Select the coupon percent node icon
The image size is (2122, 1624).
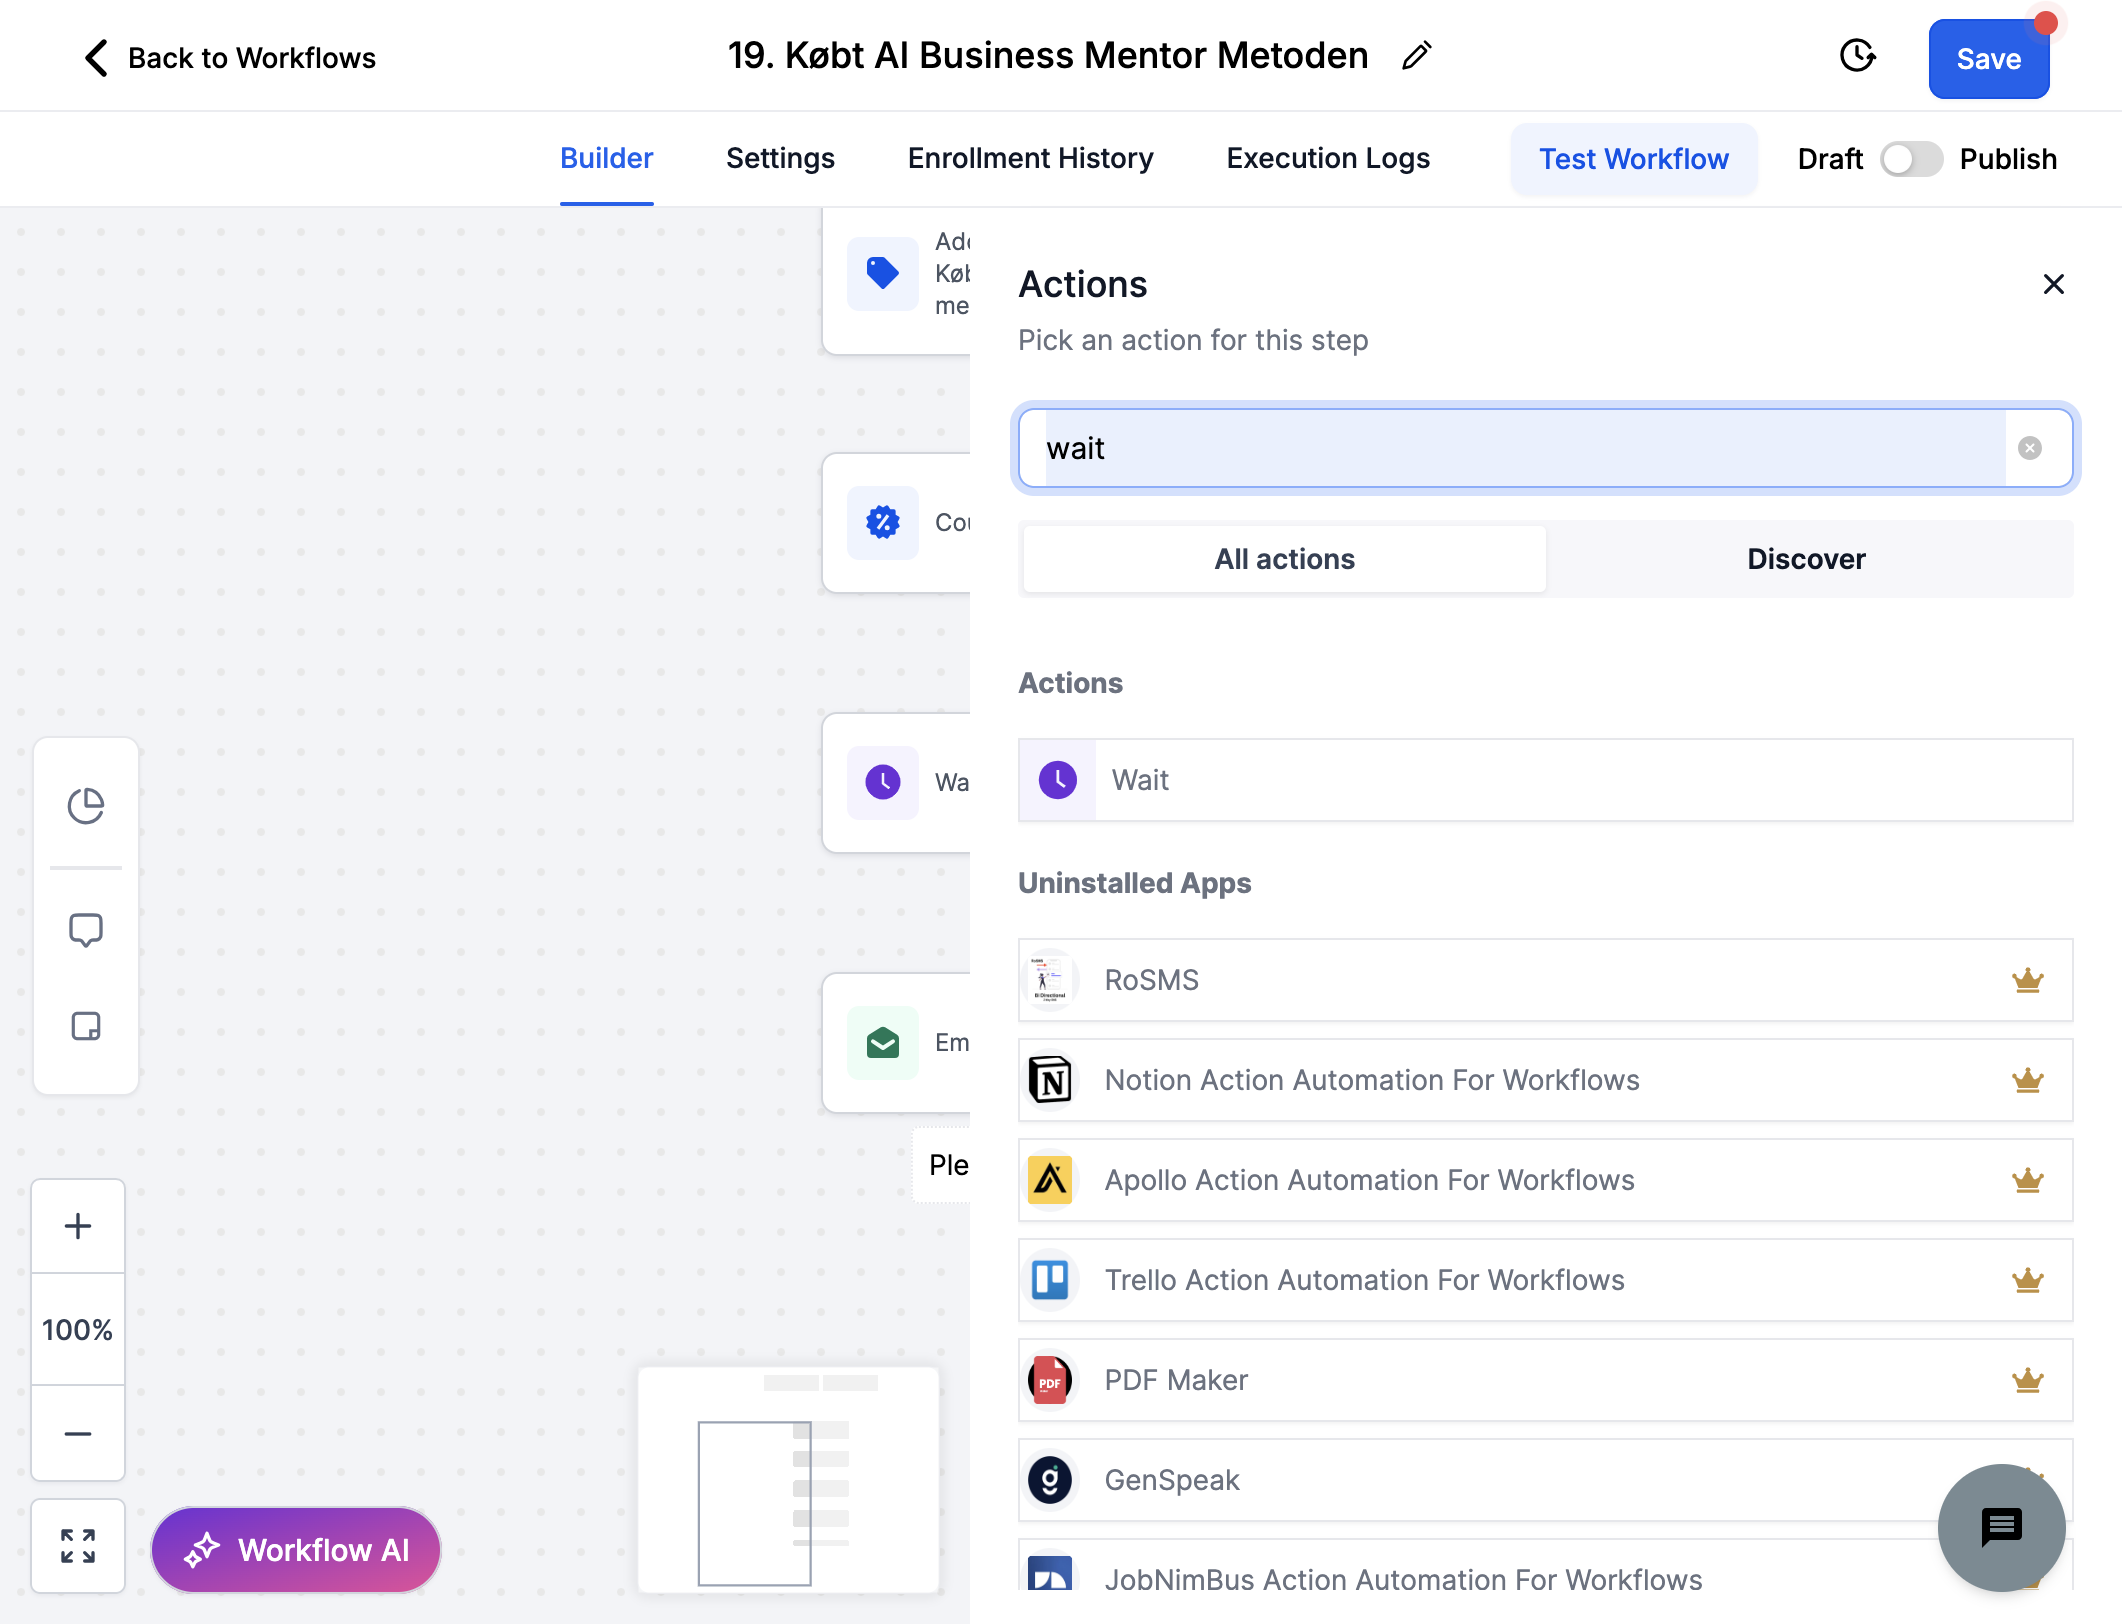[x=883, y=522]
